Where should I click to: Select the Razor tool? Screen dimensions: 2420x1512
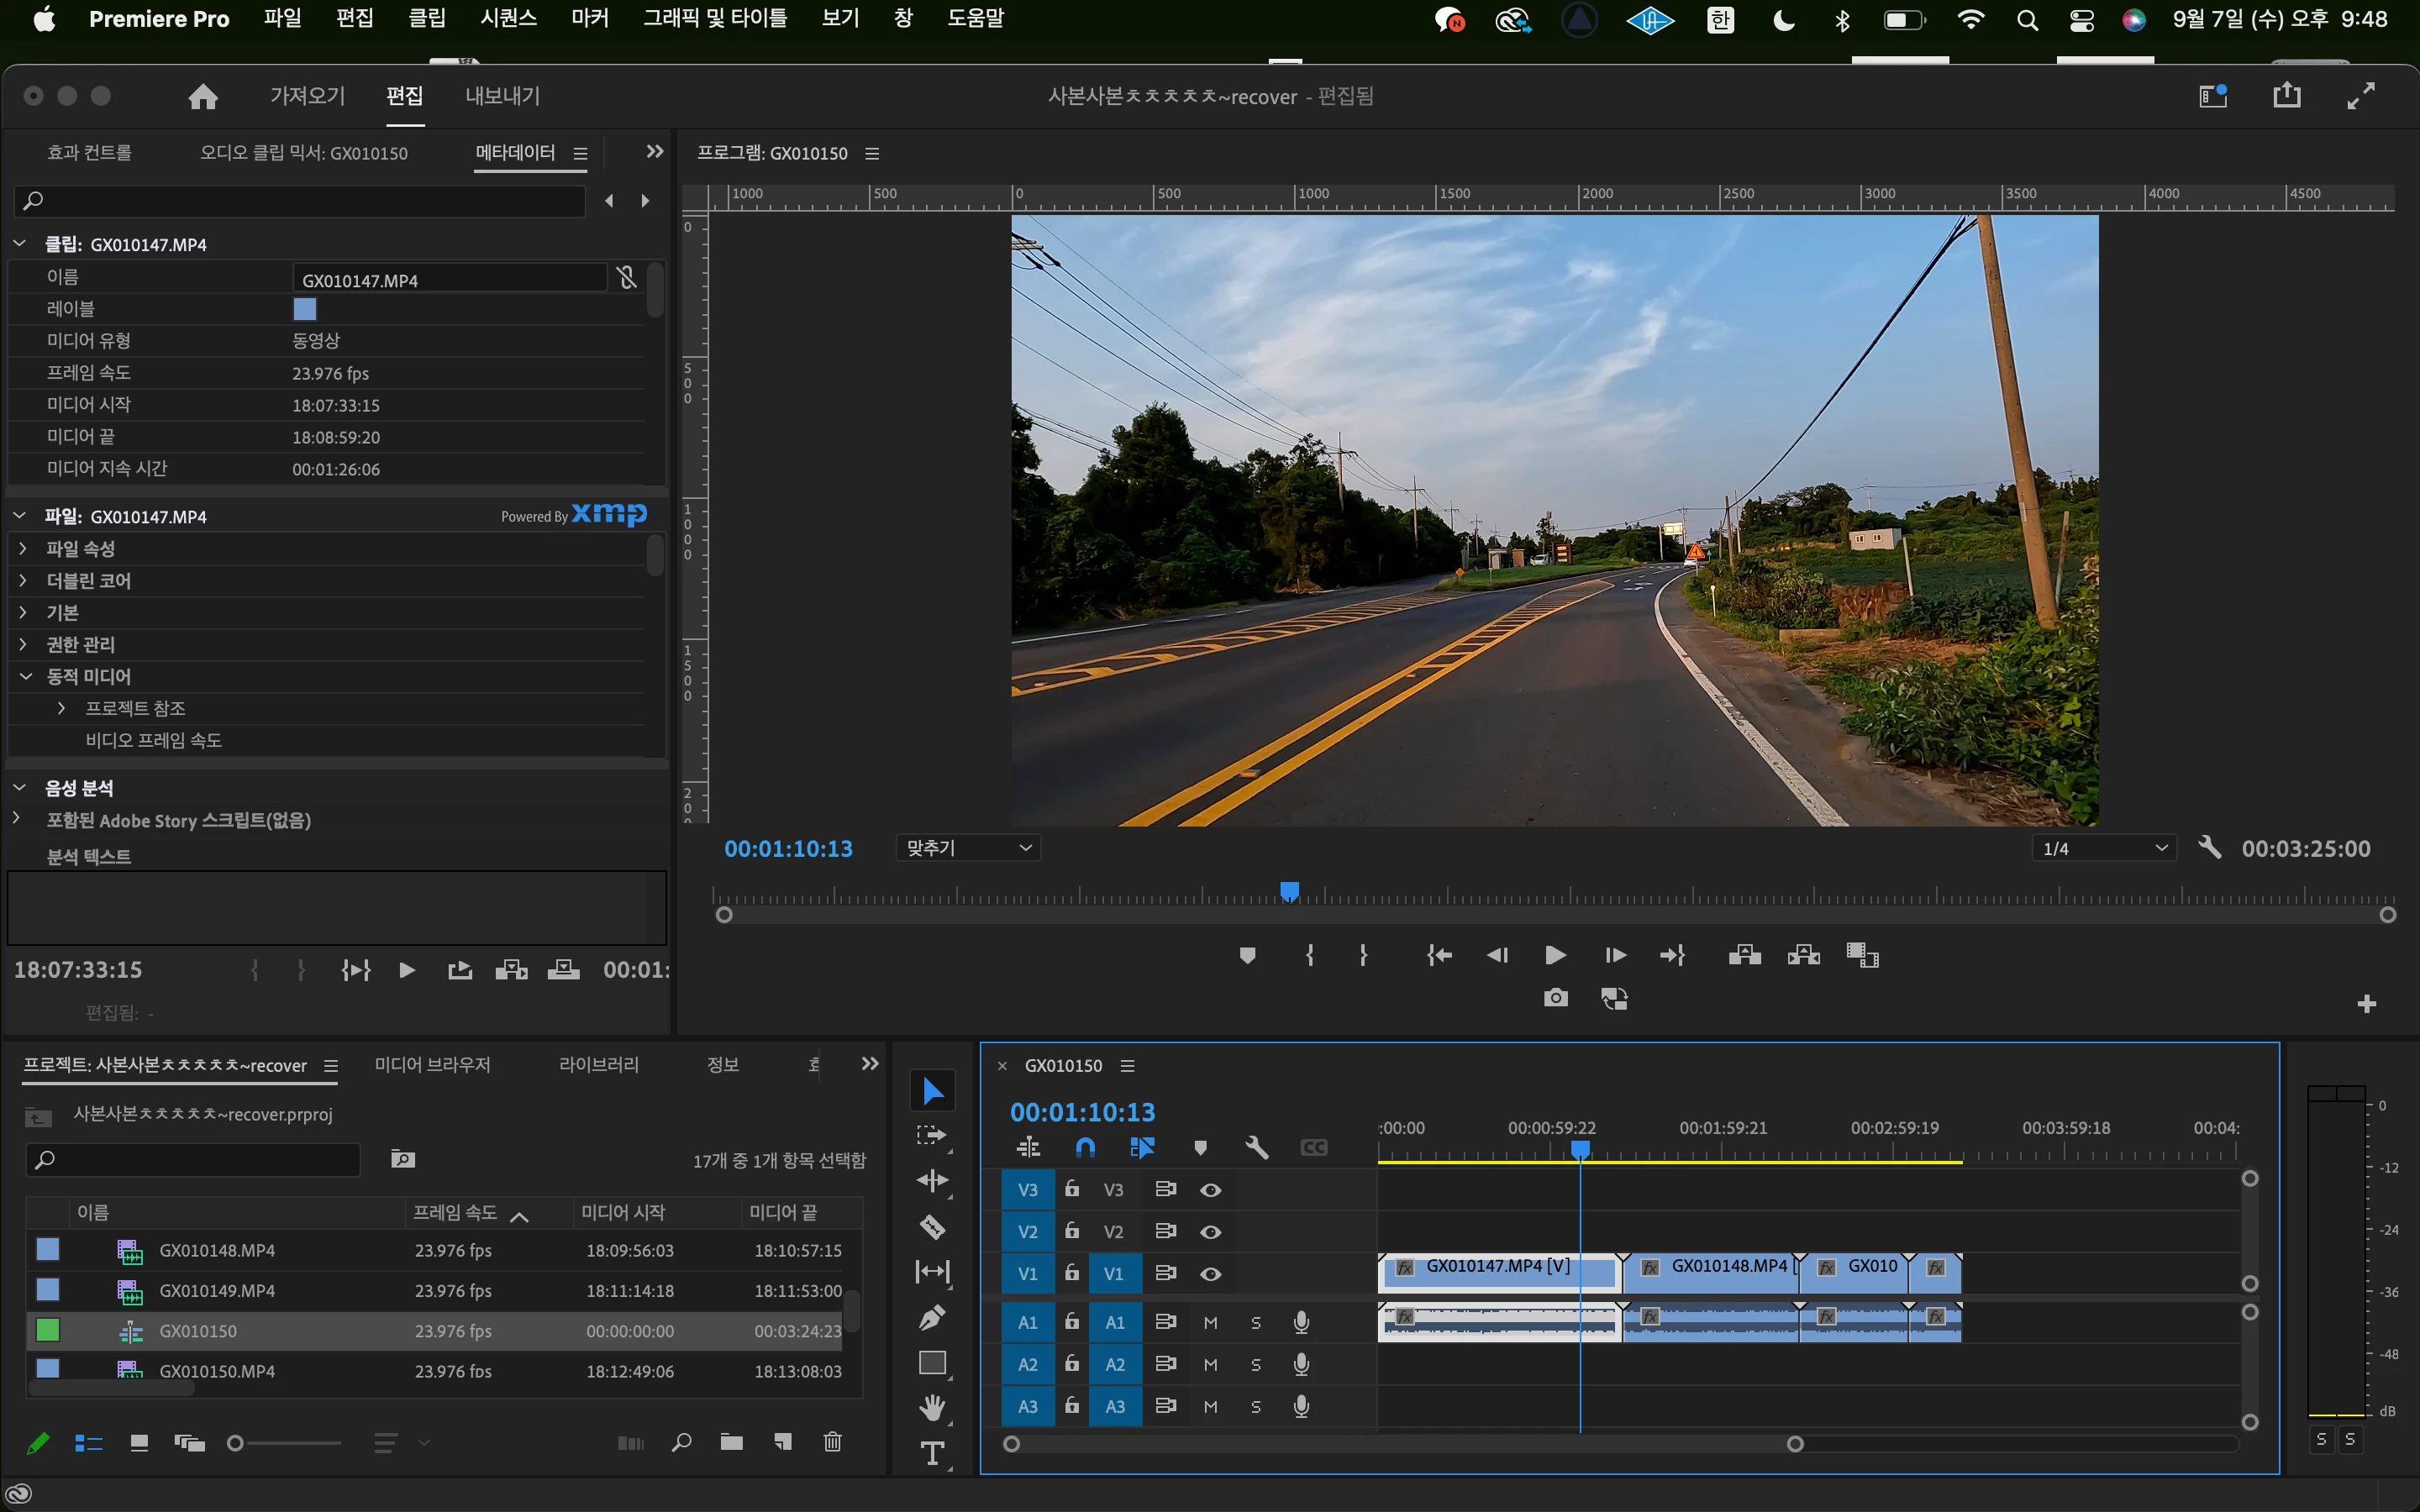[x=932, y=1226]
